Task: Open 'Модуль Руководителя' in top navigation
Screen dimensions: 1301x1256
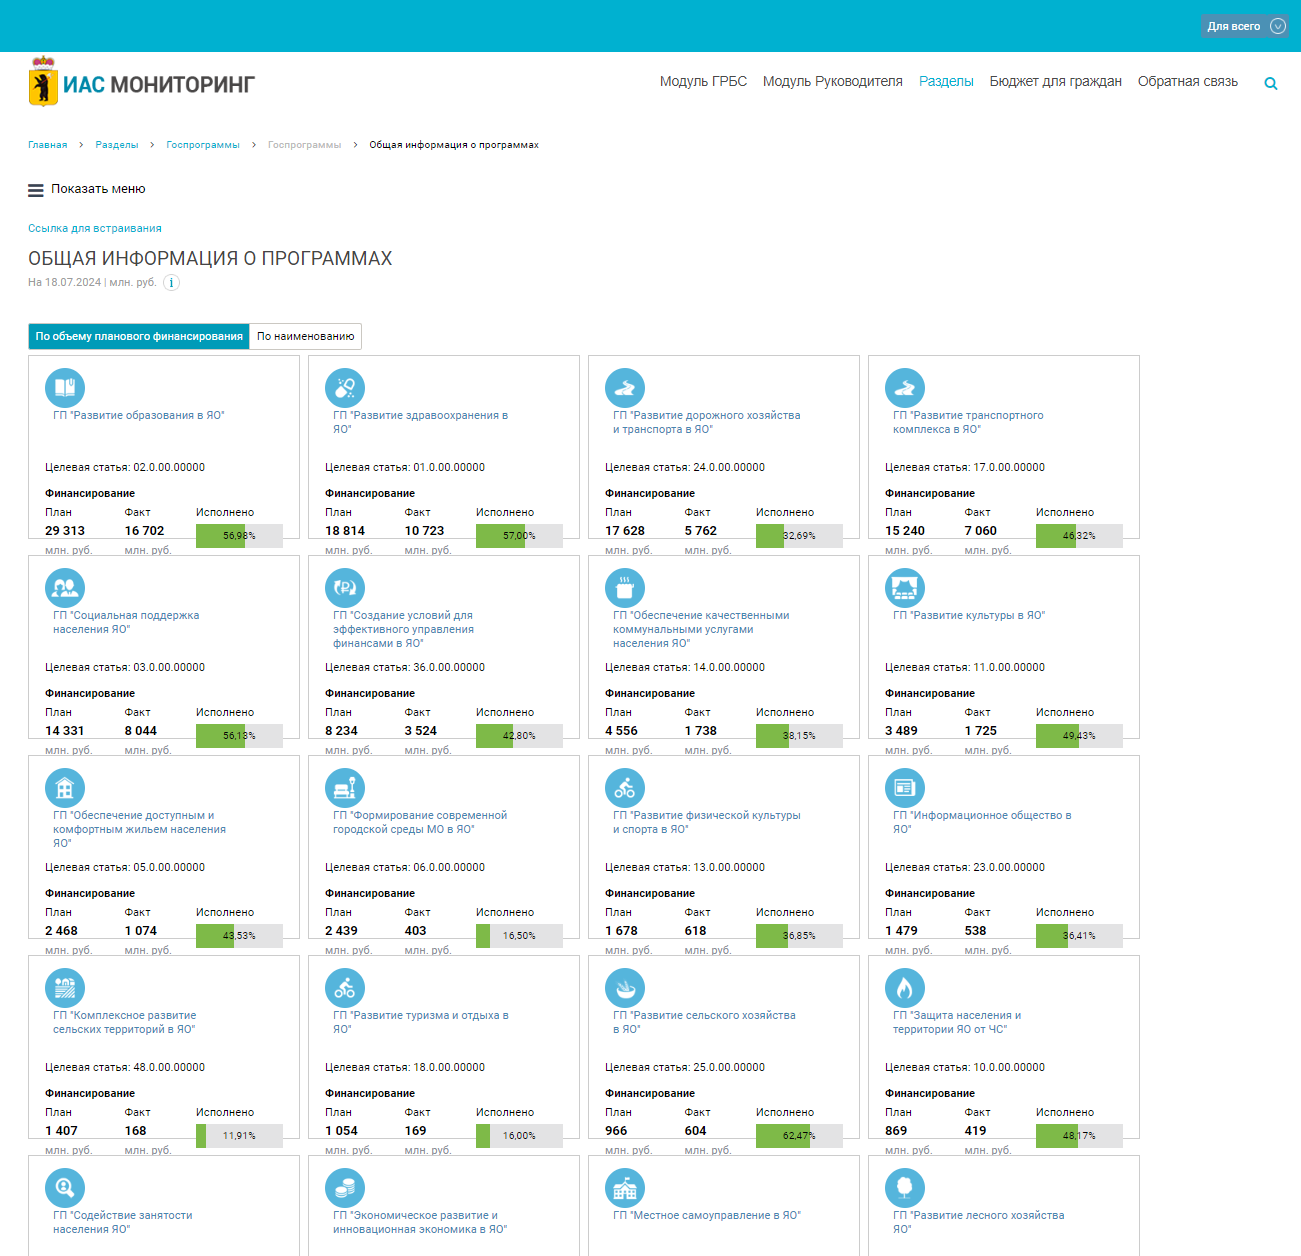Action: (x=832, y=82)
